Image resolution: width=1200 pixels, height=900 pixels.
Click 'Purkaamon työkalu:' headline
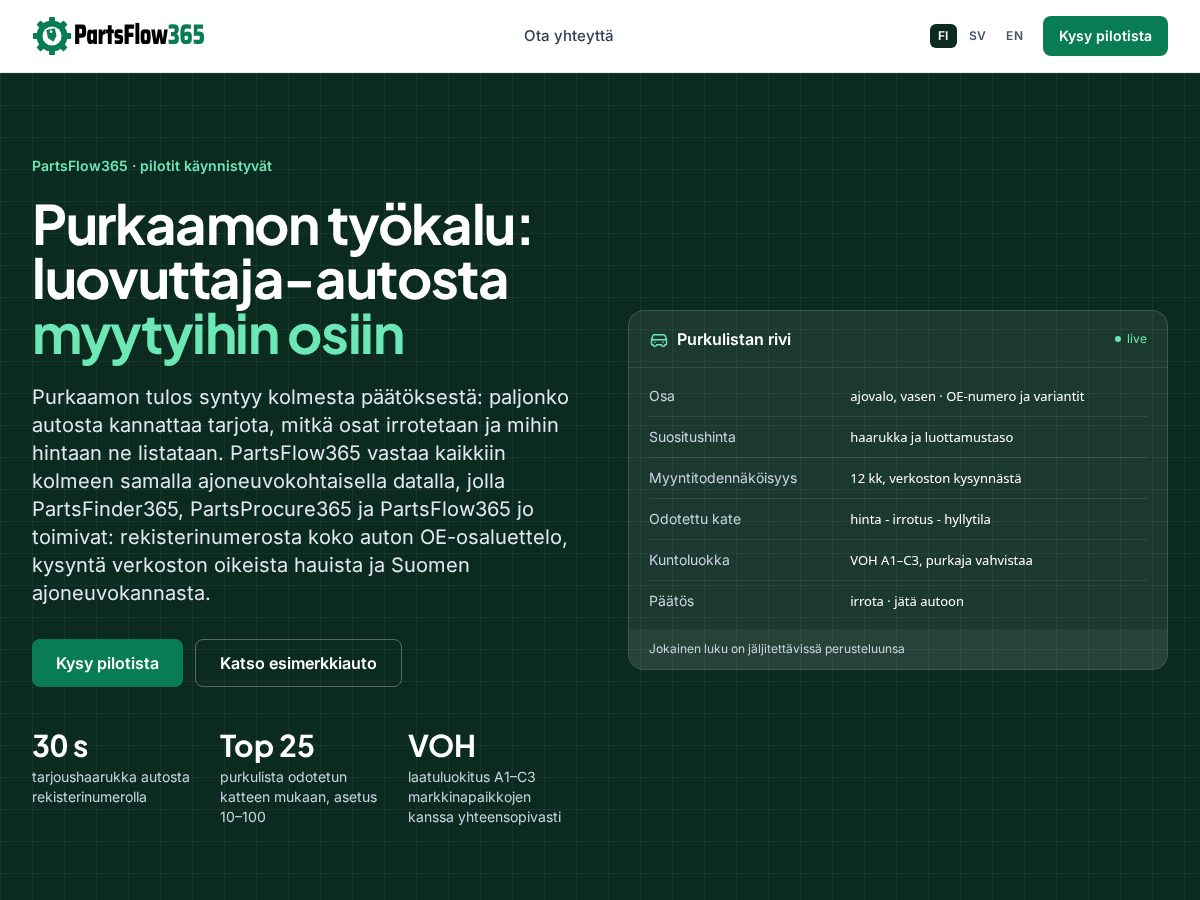coord(282,225)
